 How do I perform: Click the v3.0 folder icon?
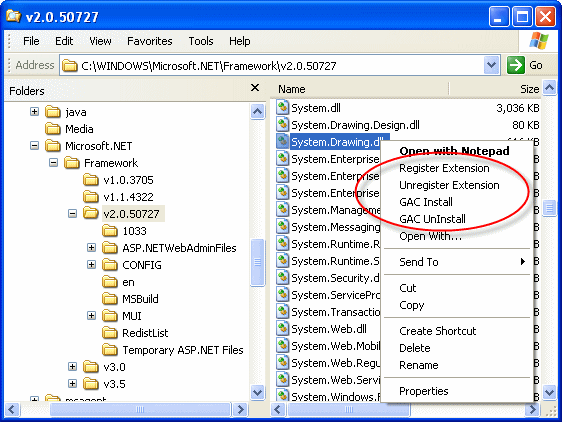[91, 366]
